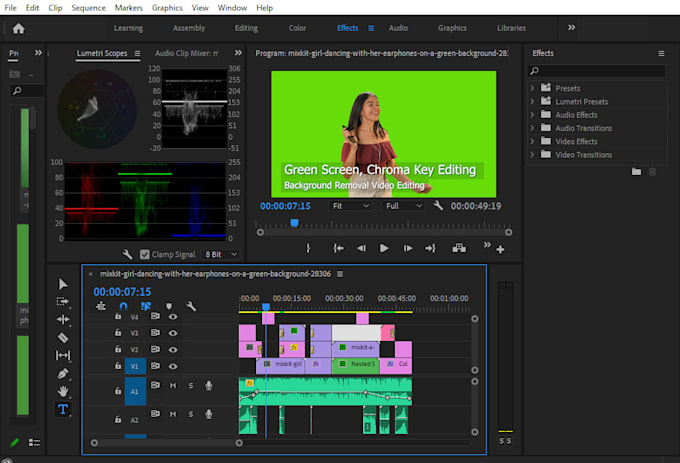Select the Ripple Edit tool
The image size is (680, 463).
point(63,320)
